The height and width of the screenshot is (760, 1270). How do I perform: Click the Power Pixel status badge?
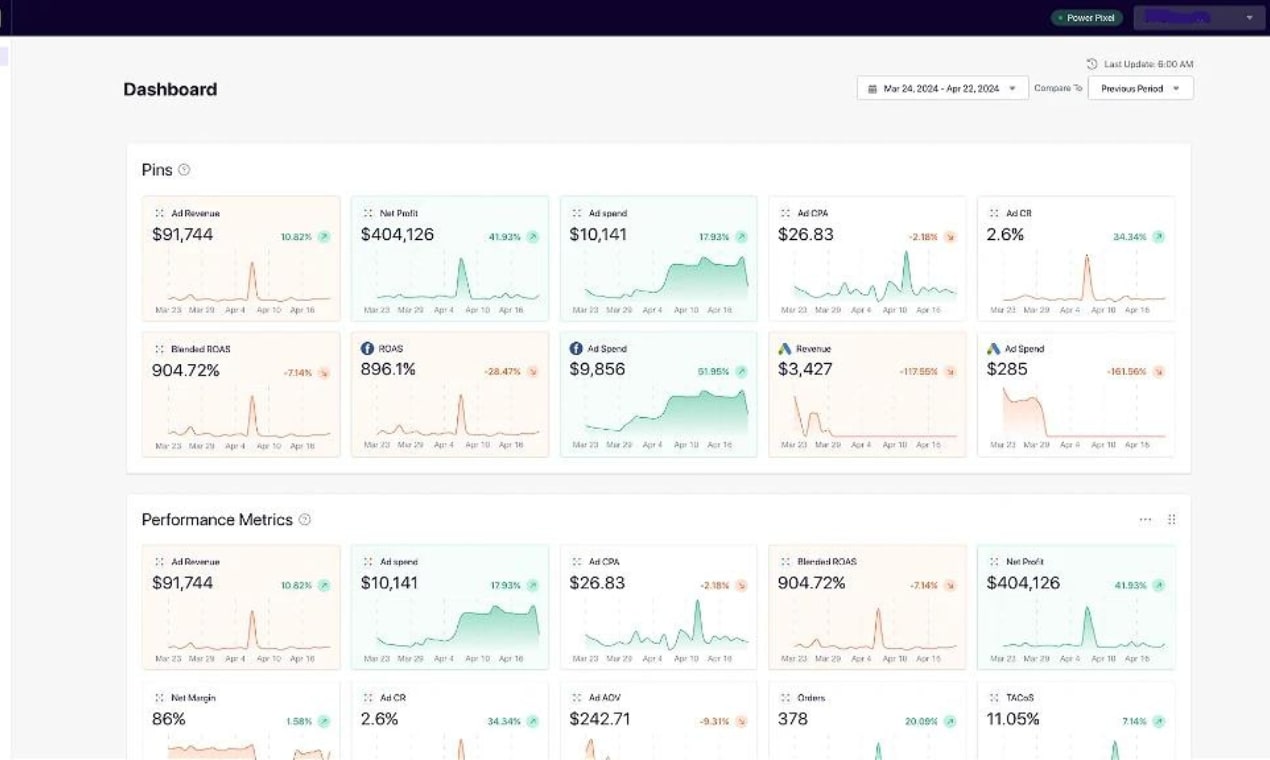(x=1087, y=17)
